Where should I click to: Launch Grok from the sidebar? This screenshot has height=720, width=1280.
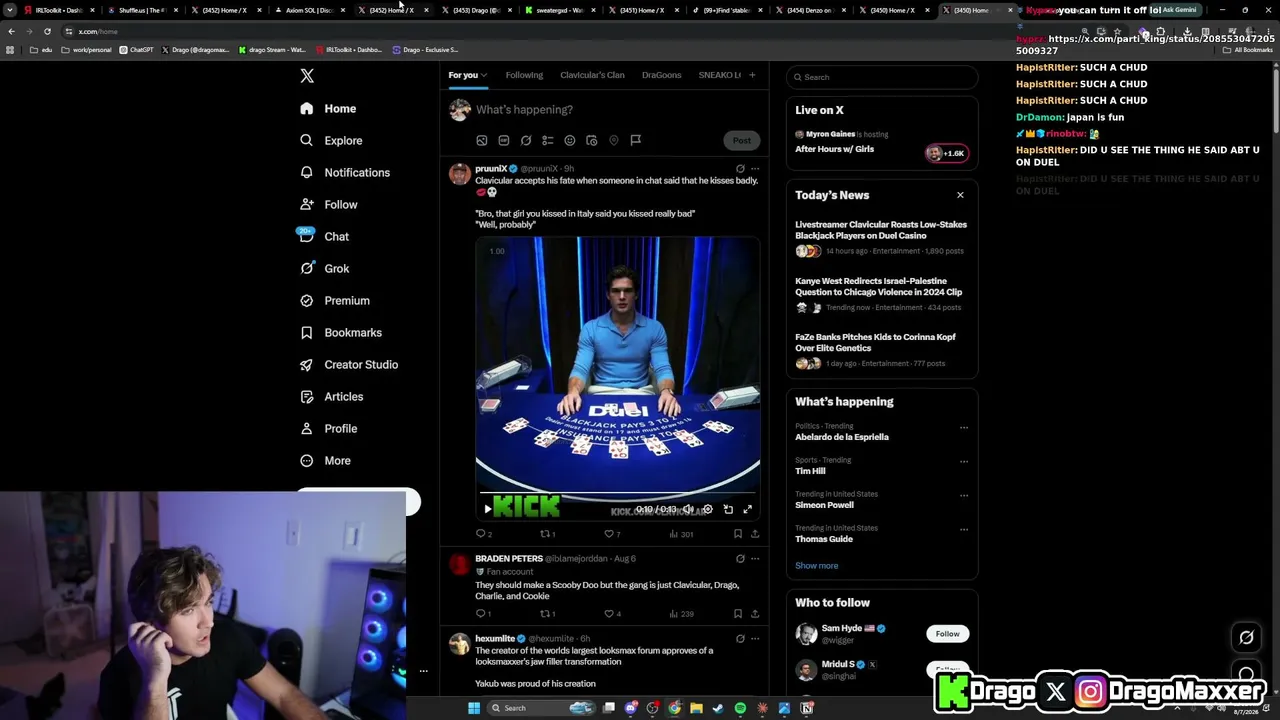pyautogui.click(x=324, y=268)
